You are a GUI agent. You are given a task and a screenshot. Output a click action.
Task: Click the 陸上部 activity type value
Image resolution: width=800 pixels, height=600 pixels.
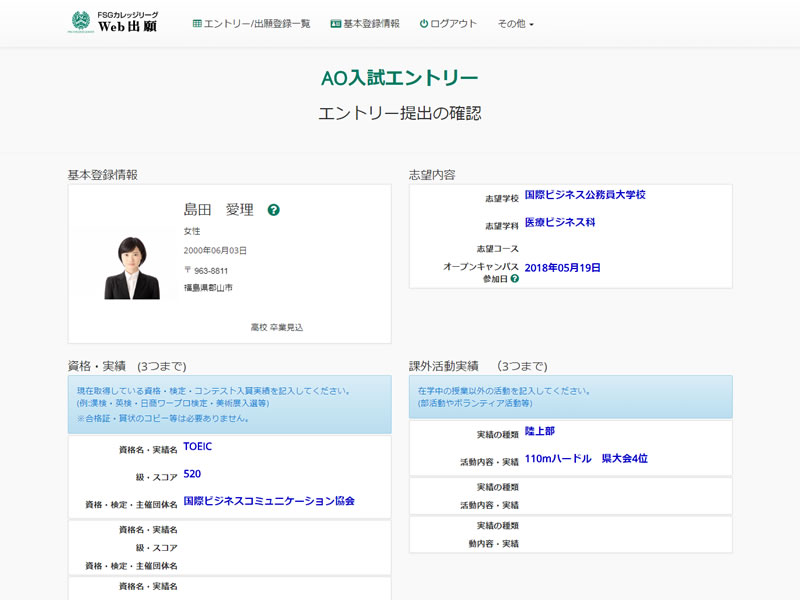(541, 432)
